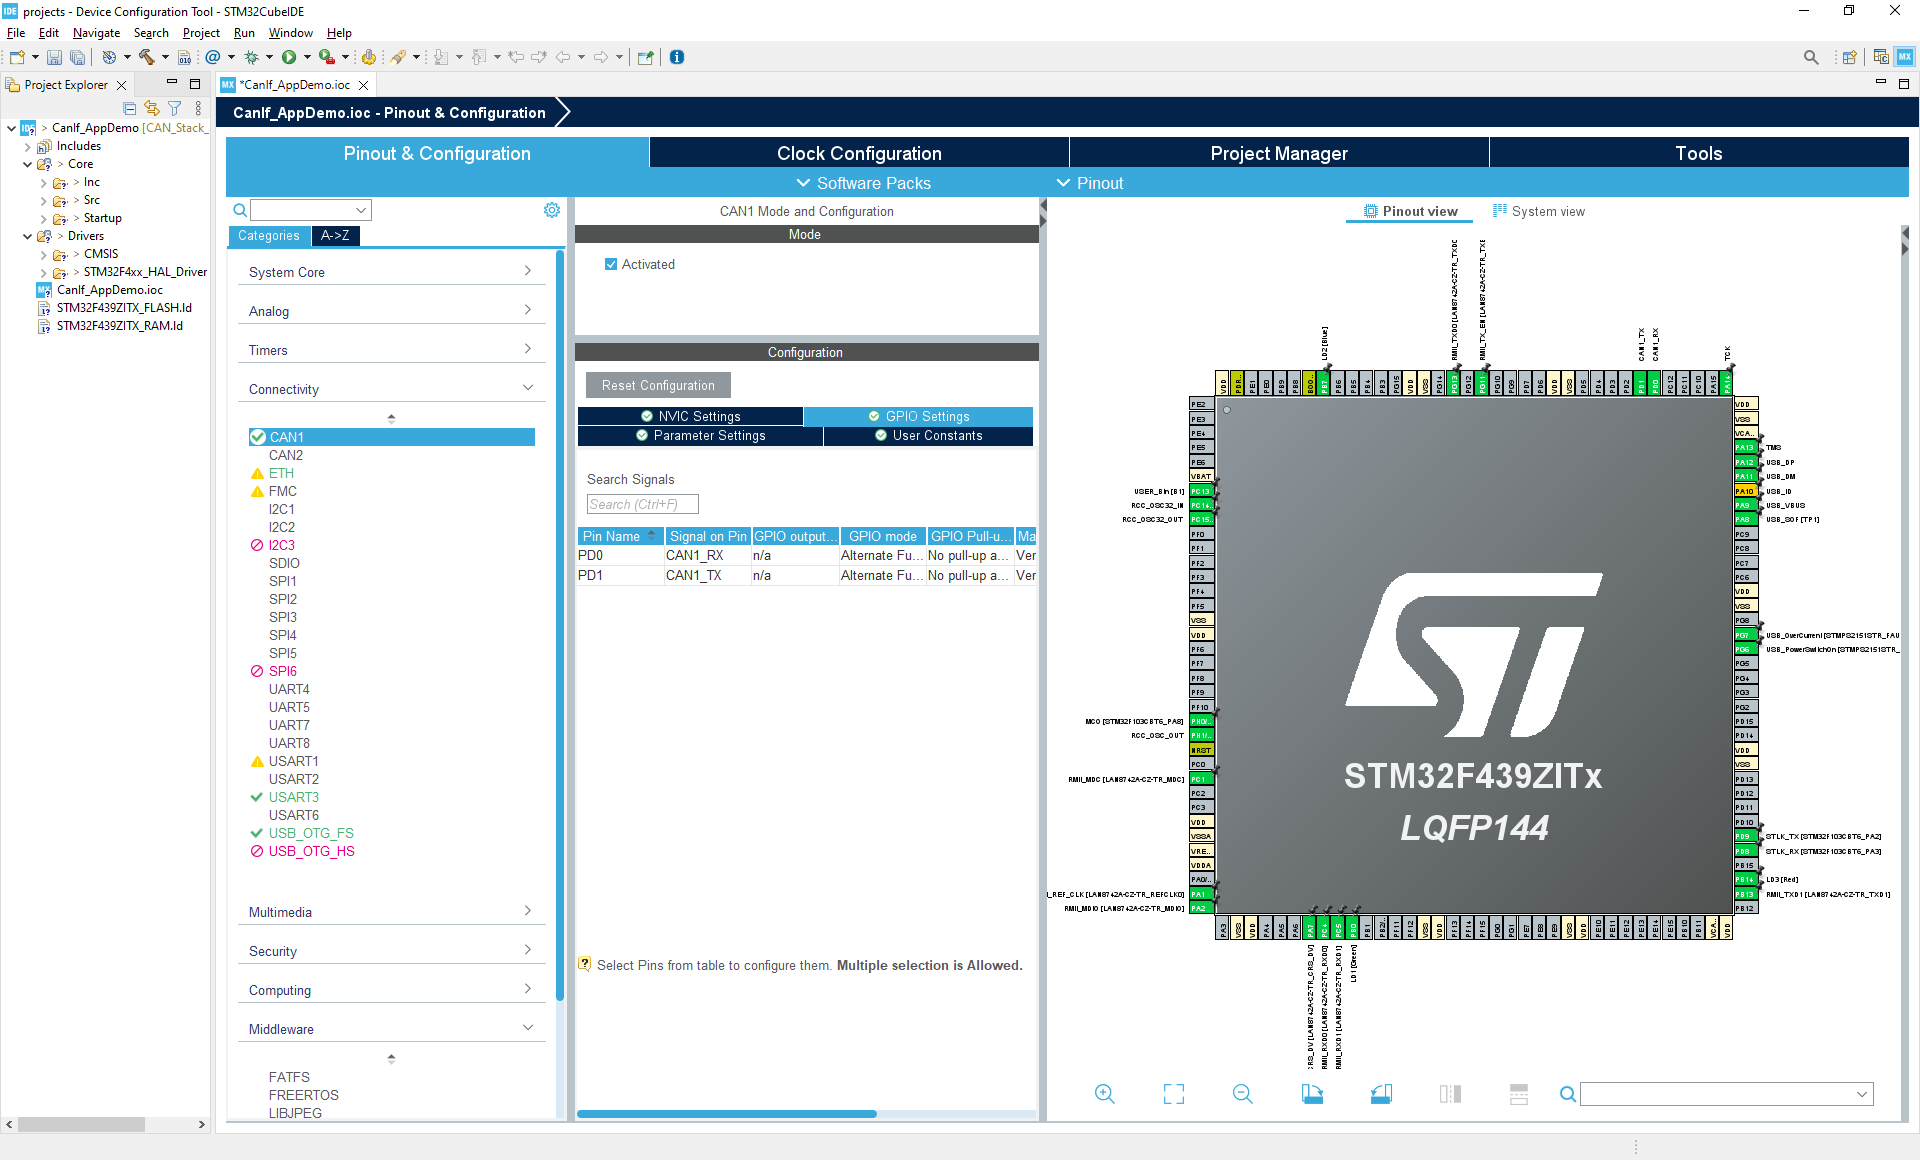Open the Parameter Settings tab
The height and width of the screenshot is (1160, 1920).
(700, 436)
